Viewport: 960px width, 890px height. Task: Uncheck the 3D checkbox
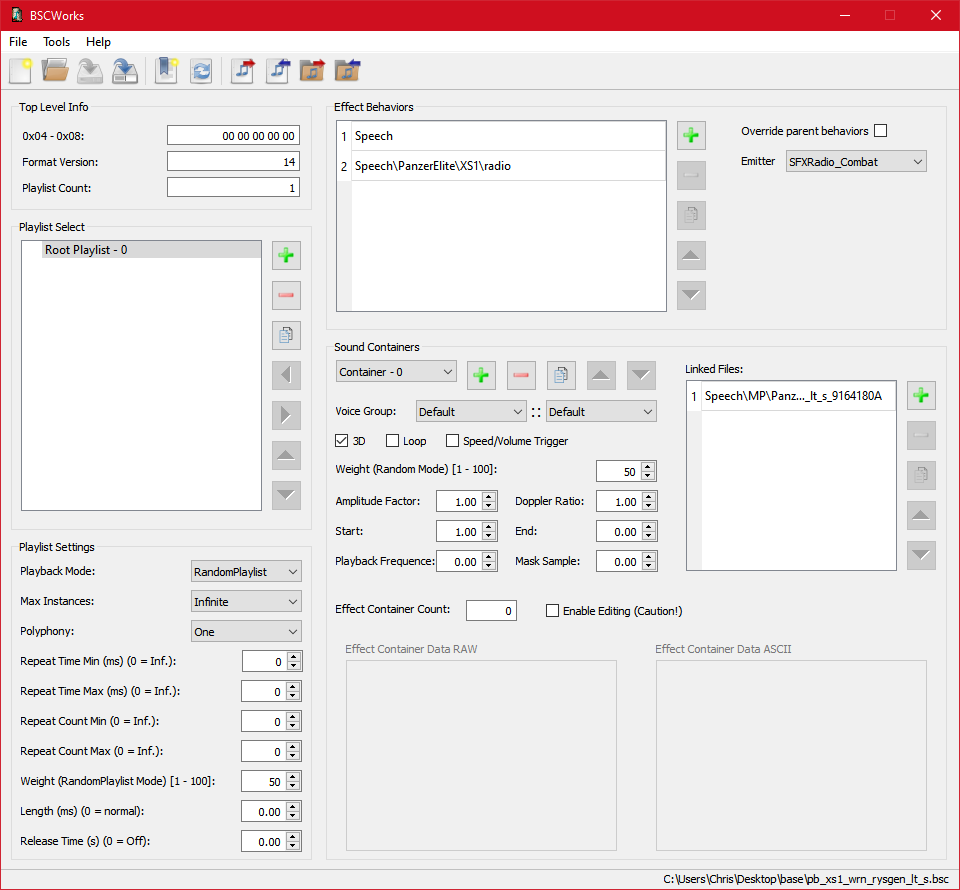(342, 440)
